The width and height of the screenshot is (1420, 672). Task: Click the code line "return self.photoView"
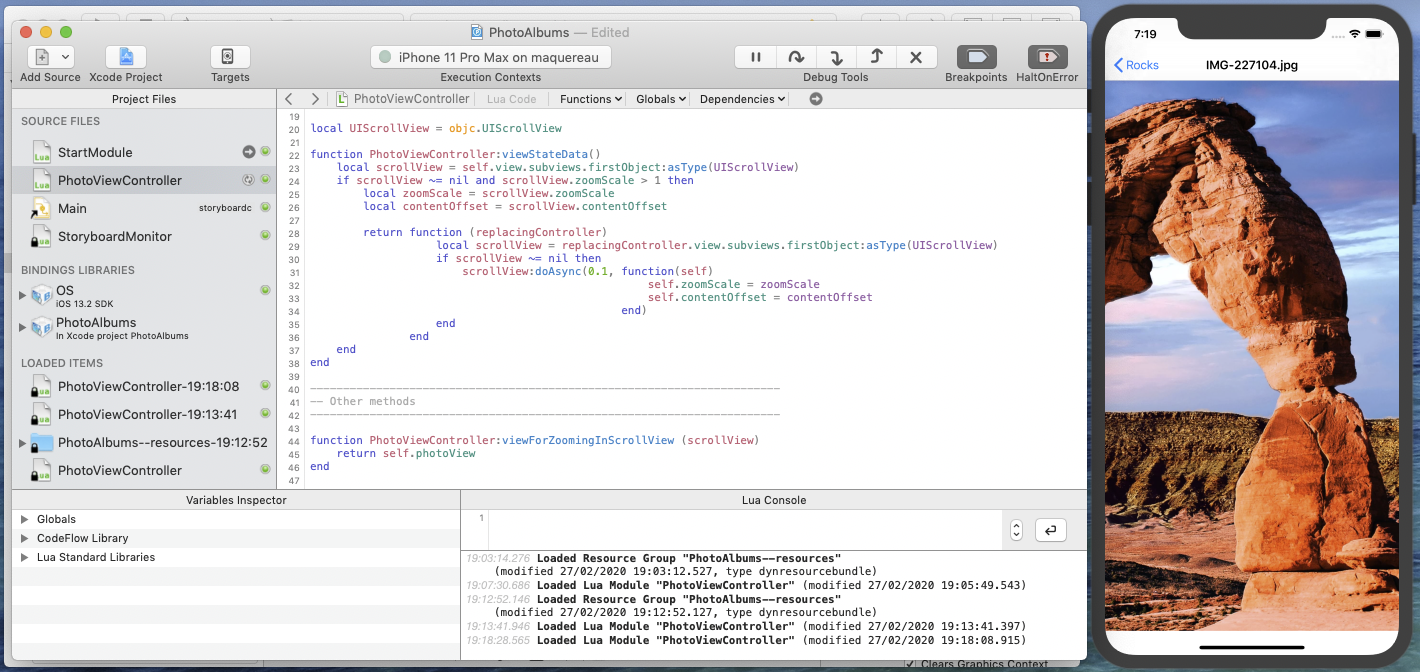pos(406,453)
